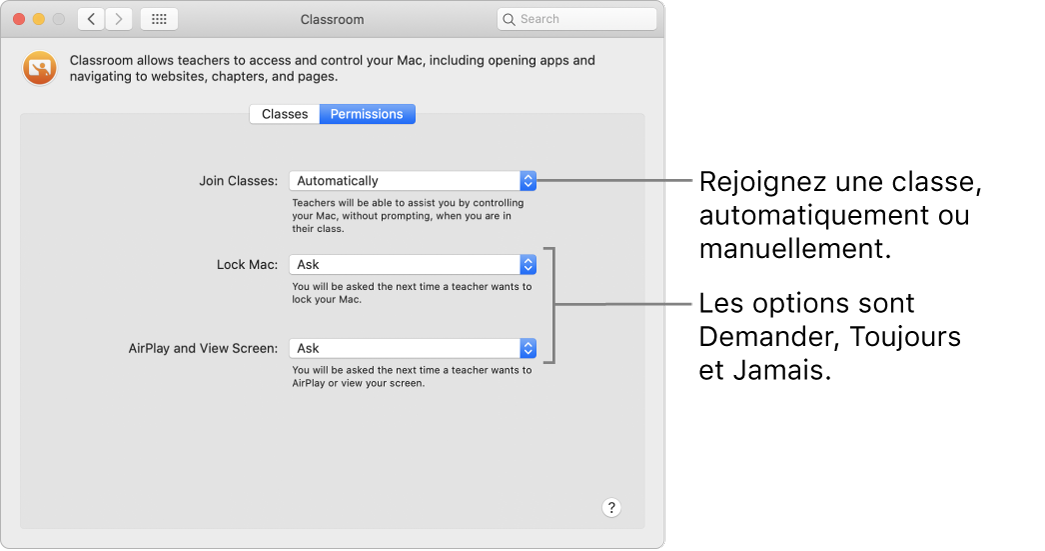Click the orange Classroom app icon
The image size is (1045, 551).
[39, 69]
